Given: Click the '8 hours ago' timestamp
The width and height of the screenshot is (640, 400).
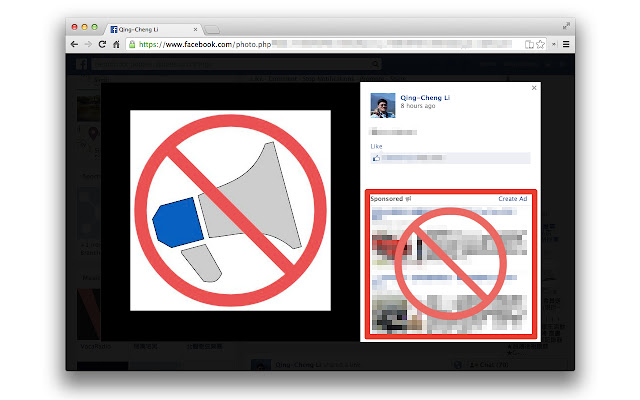Looking at the screenshot, I should point(418,106).
